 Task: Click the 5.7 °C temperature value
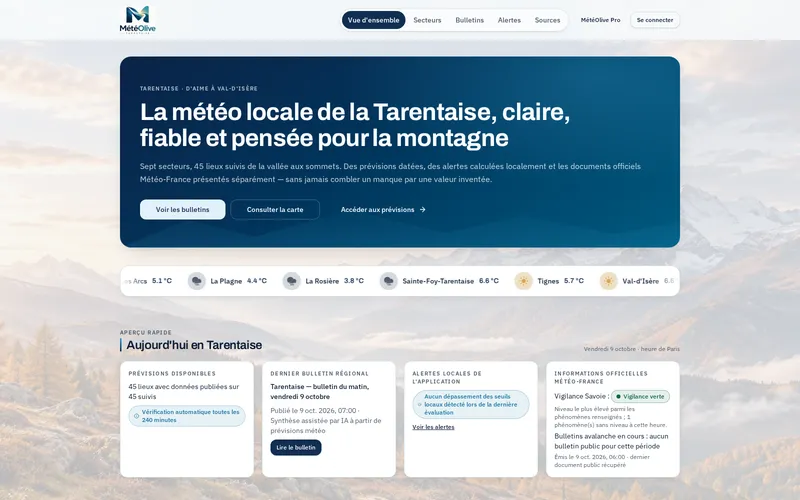(574, 281)
